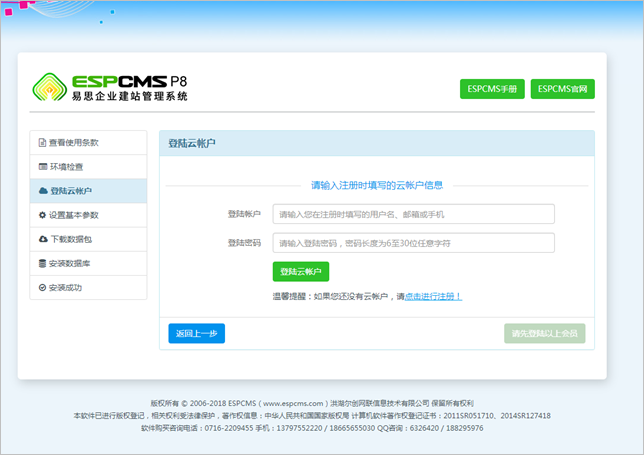Select 登陆云帐户 in the sidebar

click(88, 191)
